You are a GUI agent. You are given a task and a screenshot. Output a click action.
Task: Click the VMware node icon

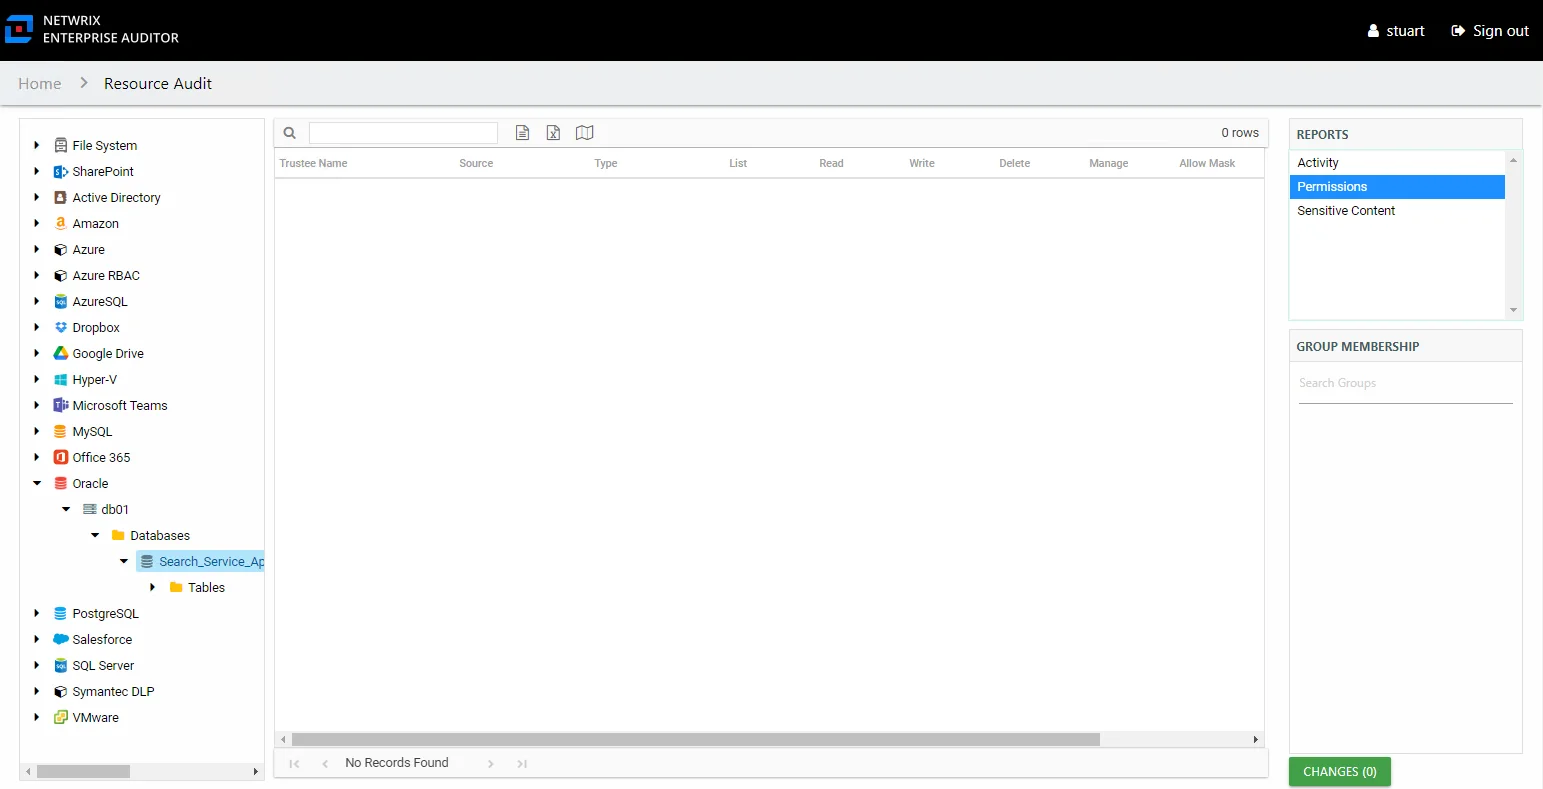pos(61,717)
